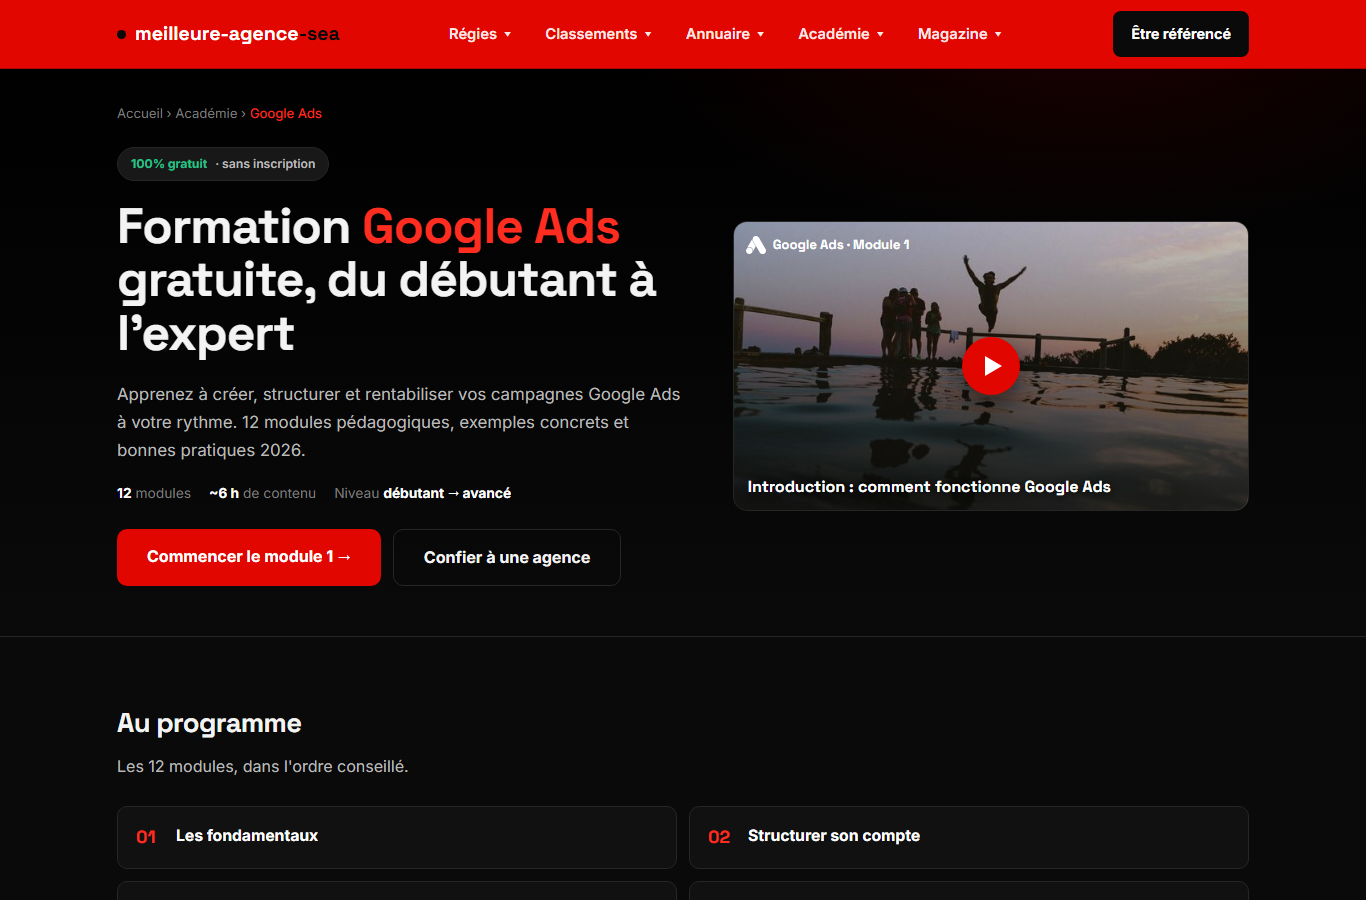Open module 01 Les fondamentaux card

(x=397, y=837)
